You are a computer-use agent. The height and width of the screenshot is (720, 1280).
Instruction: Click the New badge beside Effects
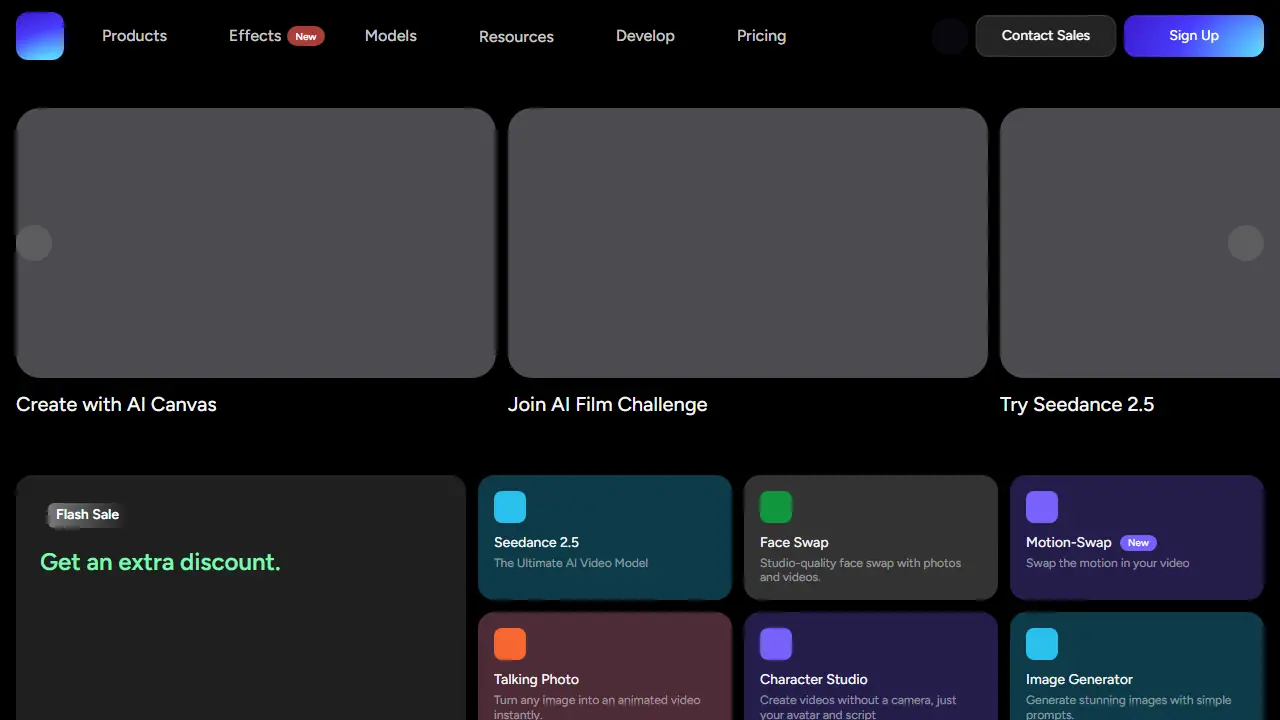pos(306,36)
